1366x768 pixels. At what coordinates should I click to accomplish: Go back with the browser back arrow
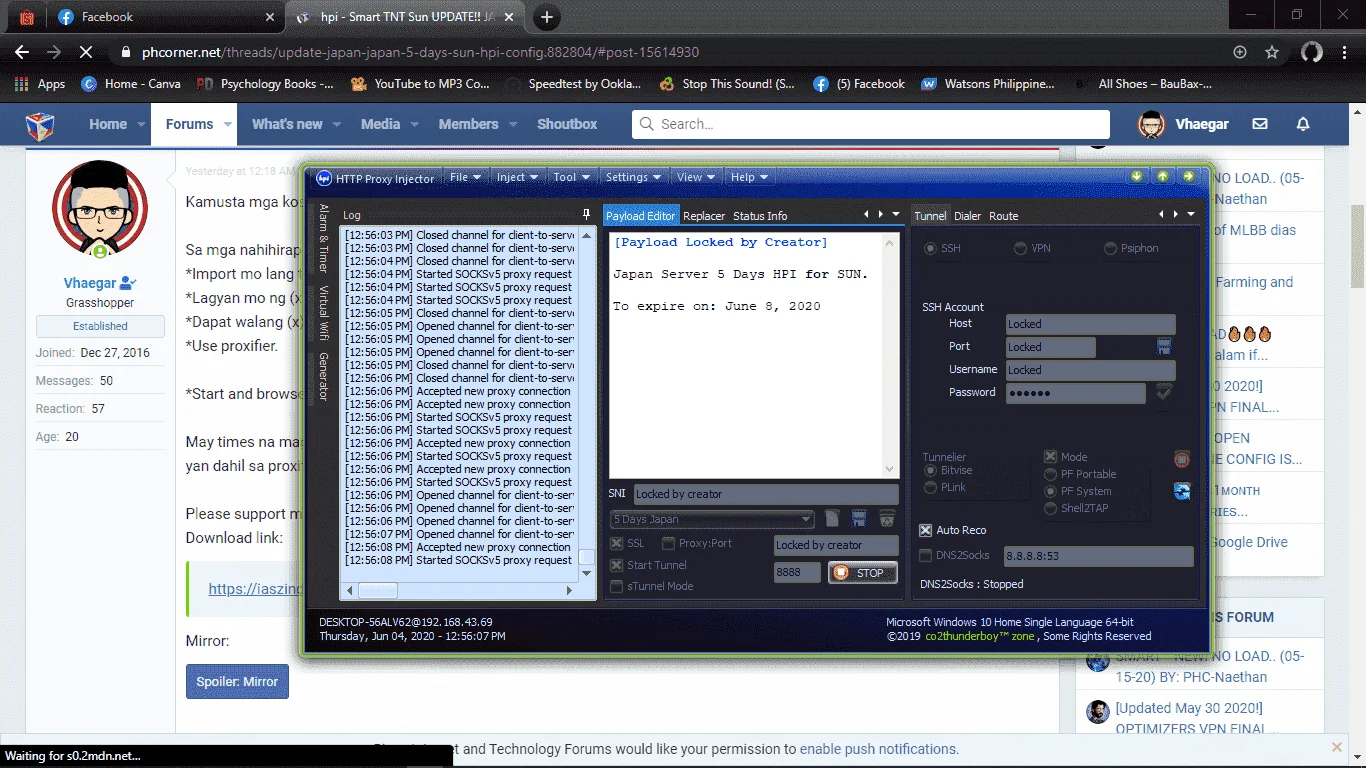pyautogui.click(x=22, y=52)
